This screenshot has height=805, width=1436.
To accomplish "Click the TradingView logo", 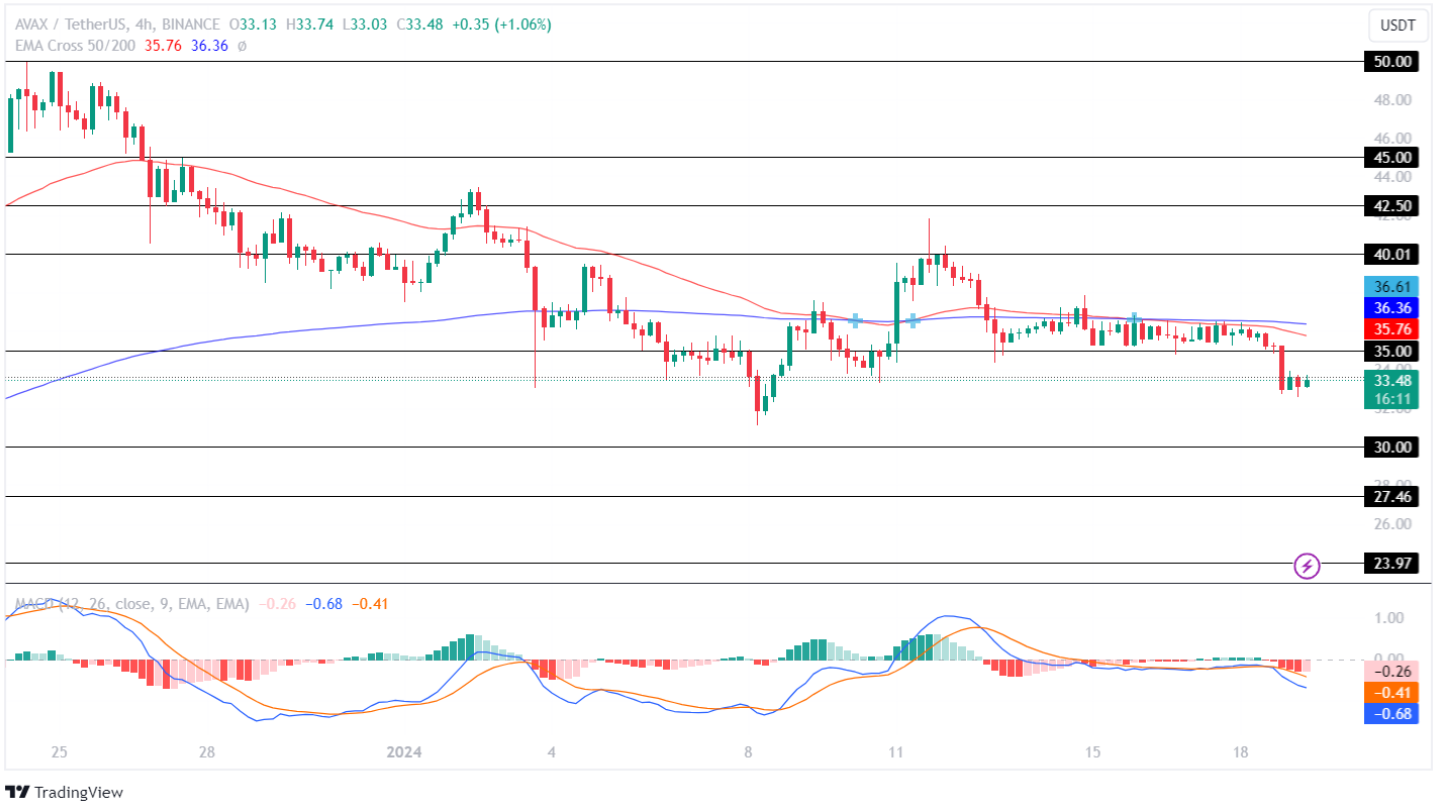I will (x=65, y=792).
